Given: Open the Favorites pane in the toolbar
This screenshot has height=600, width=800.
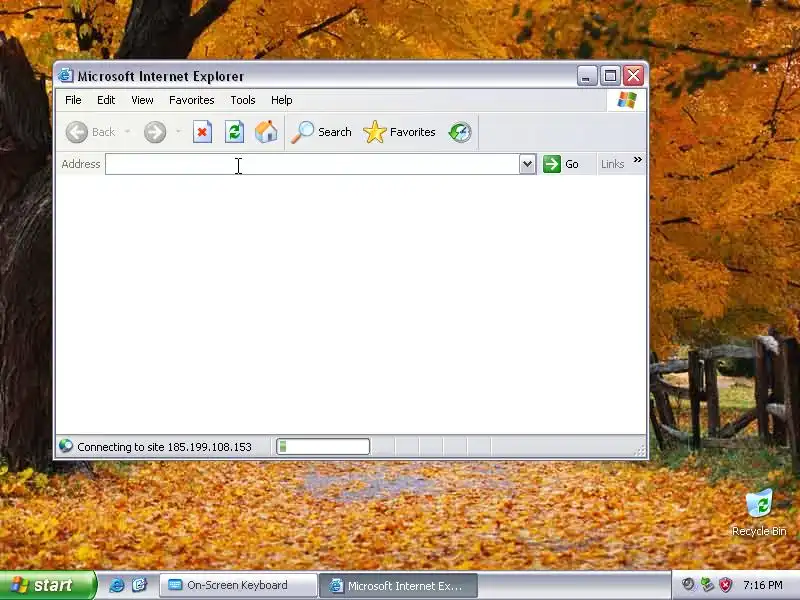Looking at the screenshot, I should pyautogui.click(x=399, y=132).
